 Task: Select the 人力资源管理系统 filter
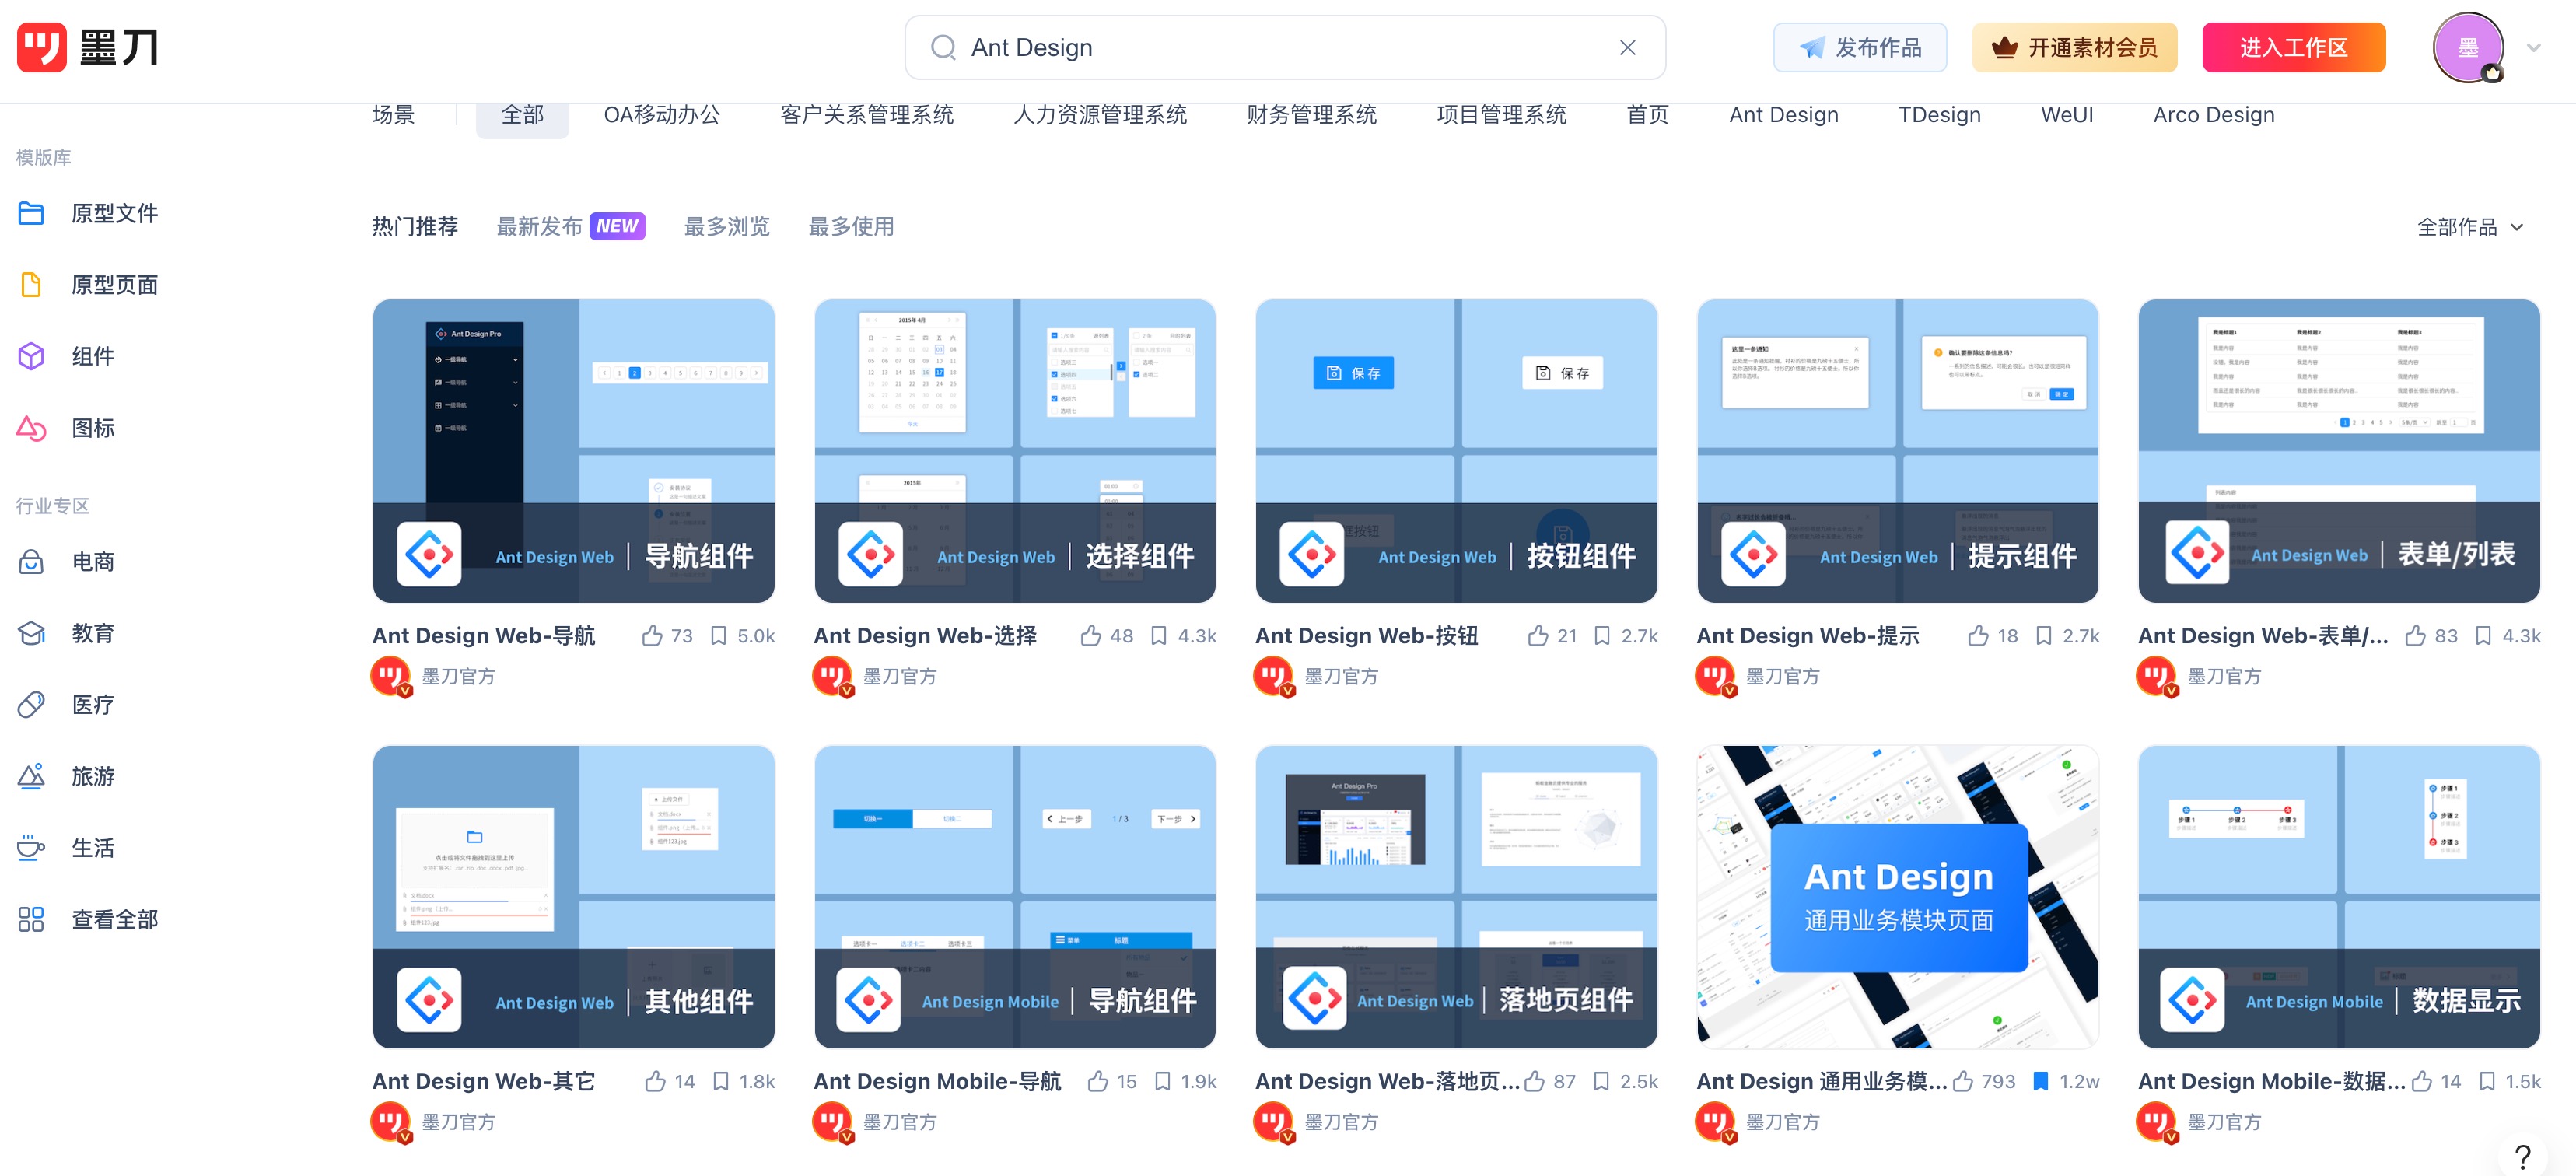click(1100, 115)
